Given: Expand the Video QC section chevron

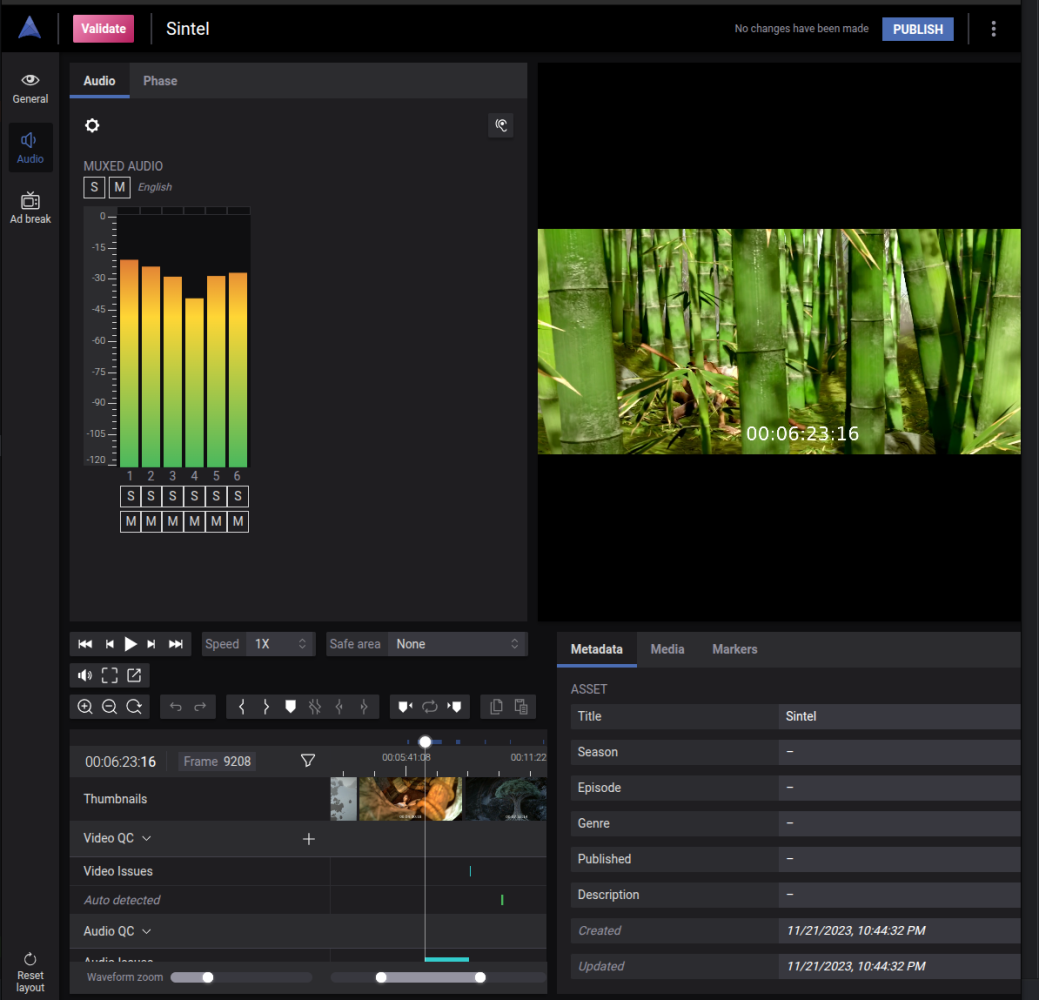Looking at the screenshot, I should [147, 838].
